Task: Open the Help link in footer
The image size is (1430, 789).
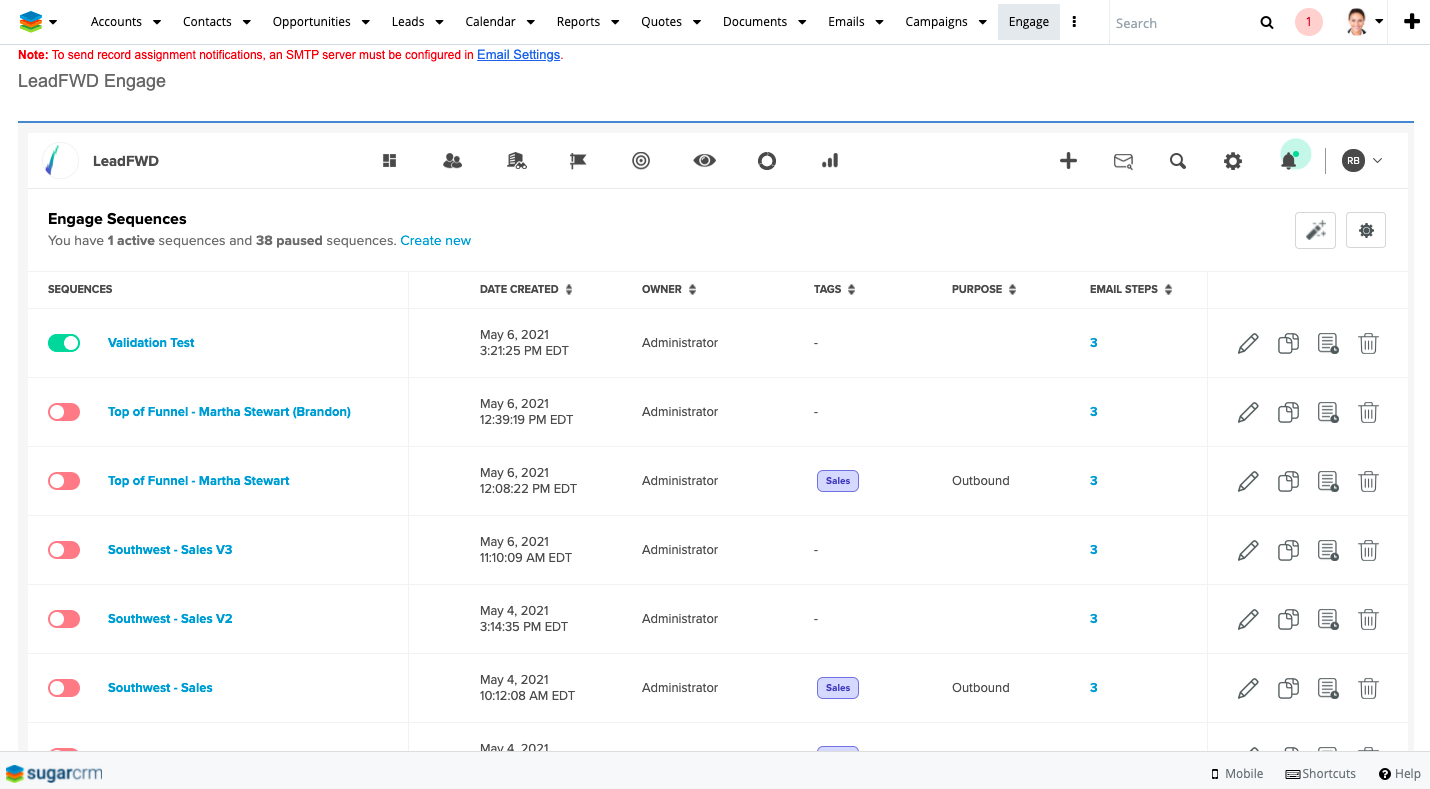Action: pos(1400,774)
